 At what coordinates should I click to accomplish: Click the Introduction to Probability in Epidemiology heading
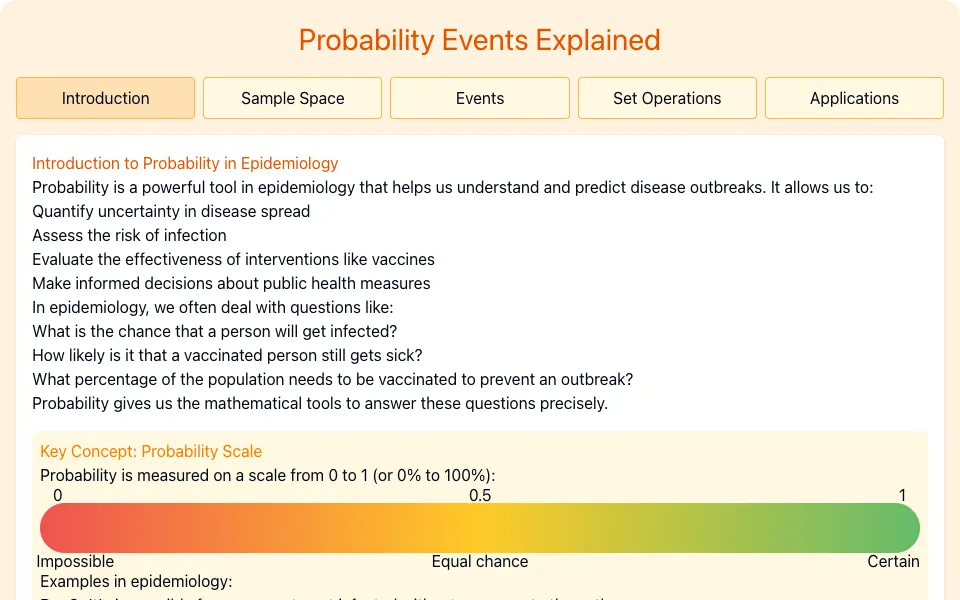(x=185, y=163)
